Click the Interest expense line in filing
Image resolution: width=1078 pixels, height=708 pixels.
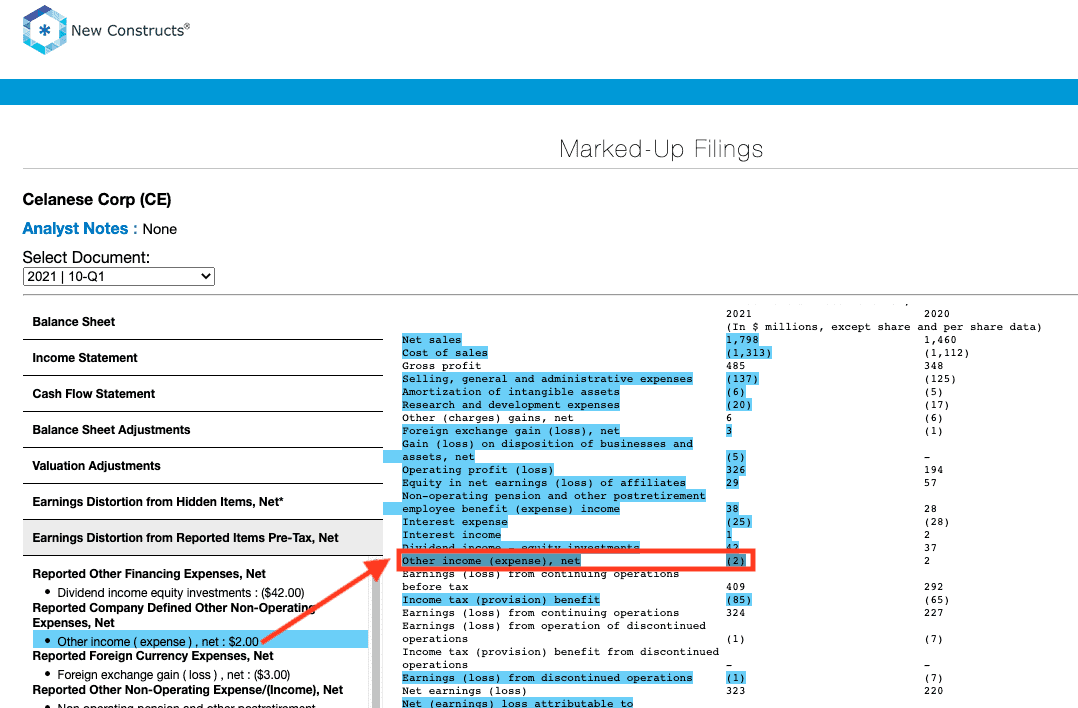[x=455, y=522]
